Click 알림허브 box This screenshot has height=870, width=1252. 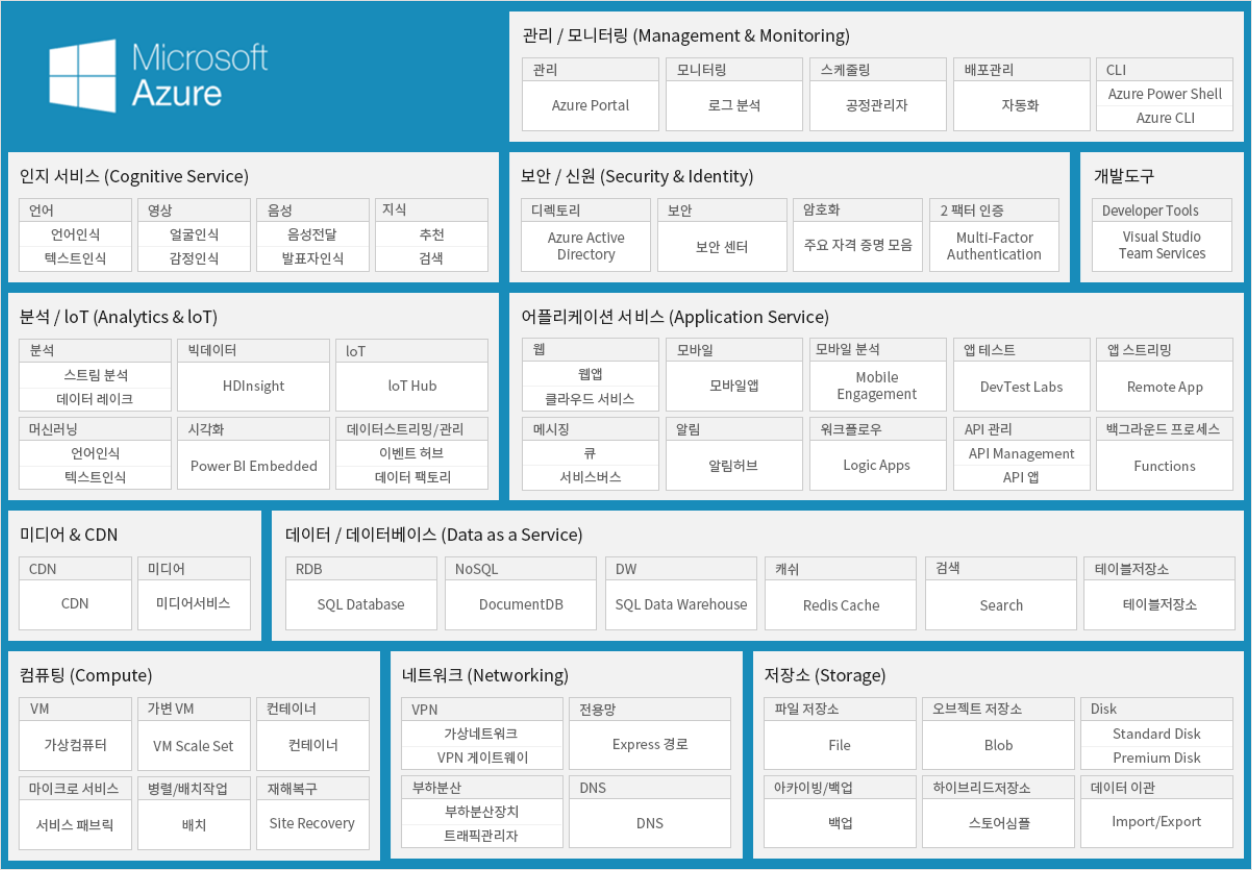click(733, 466)
